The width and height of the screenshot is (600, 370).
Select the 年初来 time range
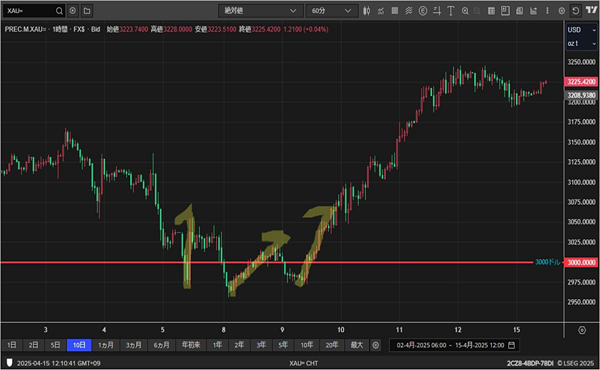coord(191,345)
